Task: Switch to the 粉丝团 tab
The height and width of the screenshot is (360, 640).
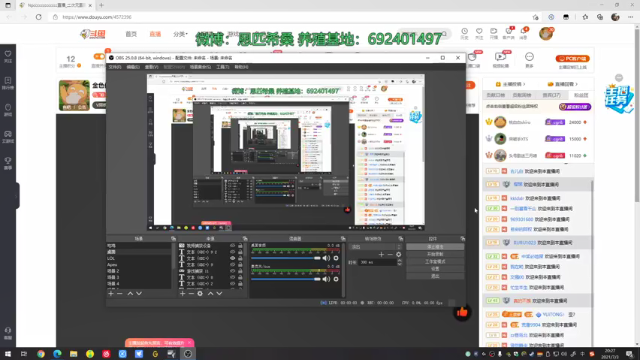Action: 581,95
